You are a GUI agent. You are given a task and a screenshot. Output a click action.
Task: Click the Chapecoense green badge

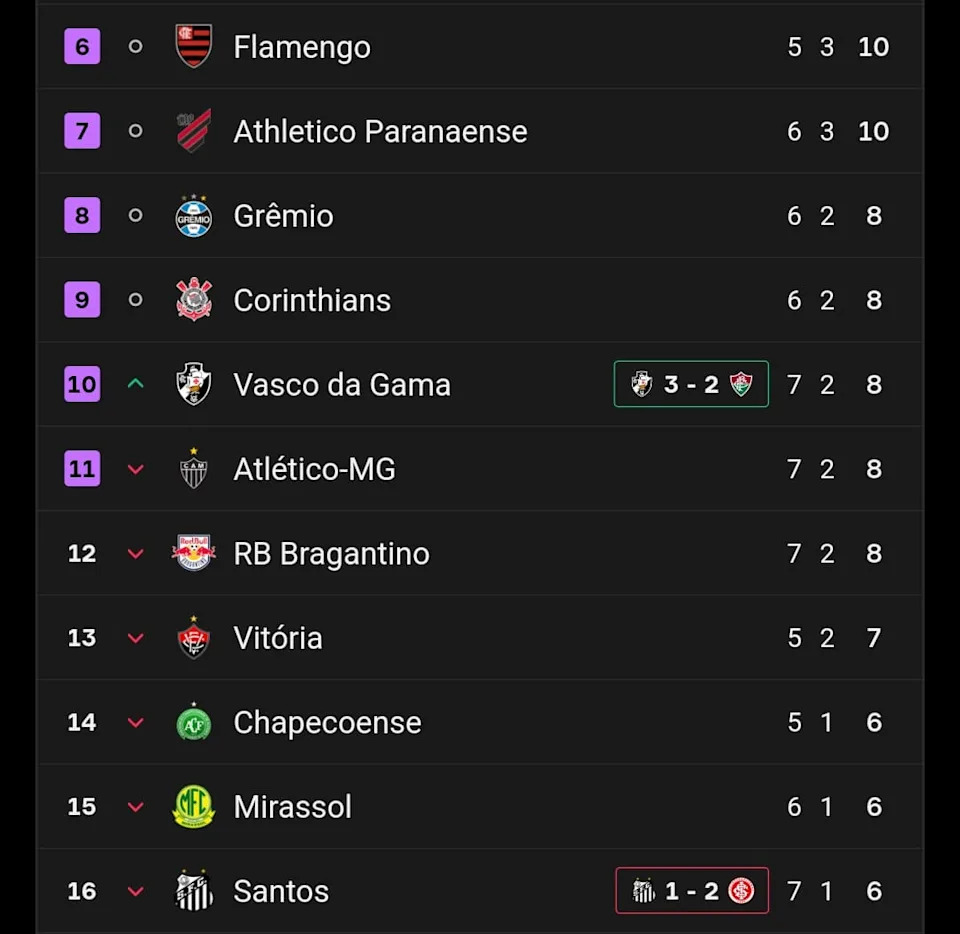coord(193,723)
